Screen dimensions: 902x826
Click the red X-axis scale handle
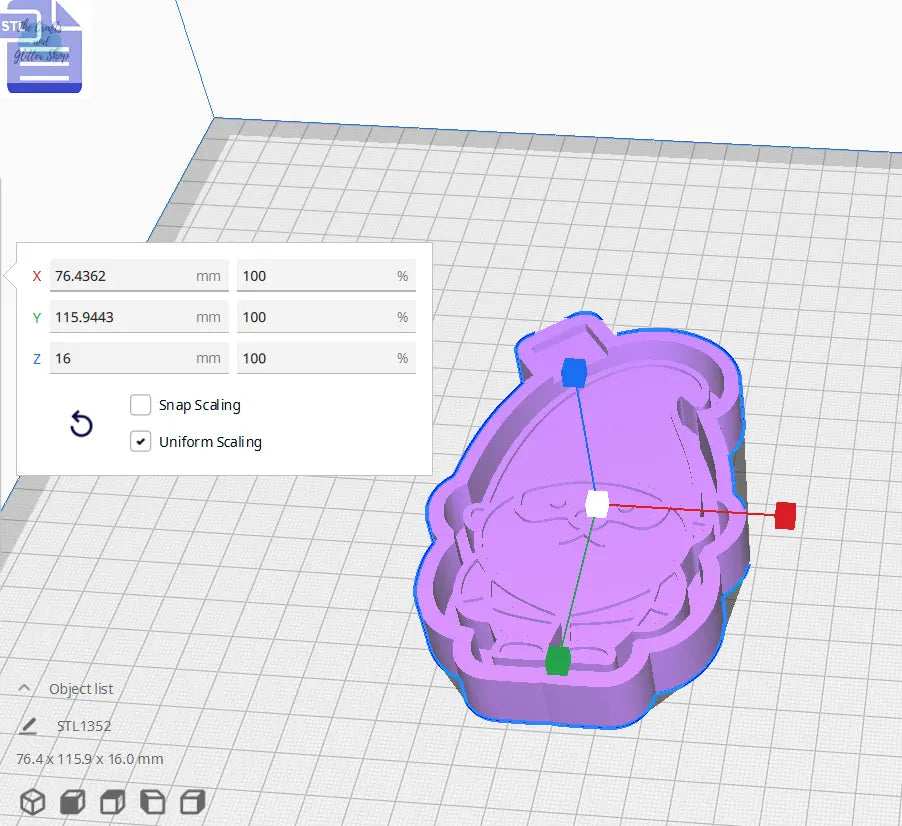(785, 517)
